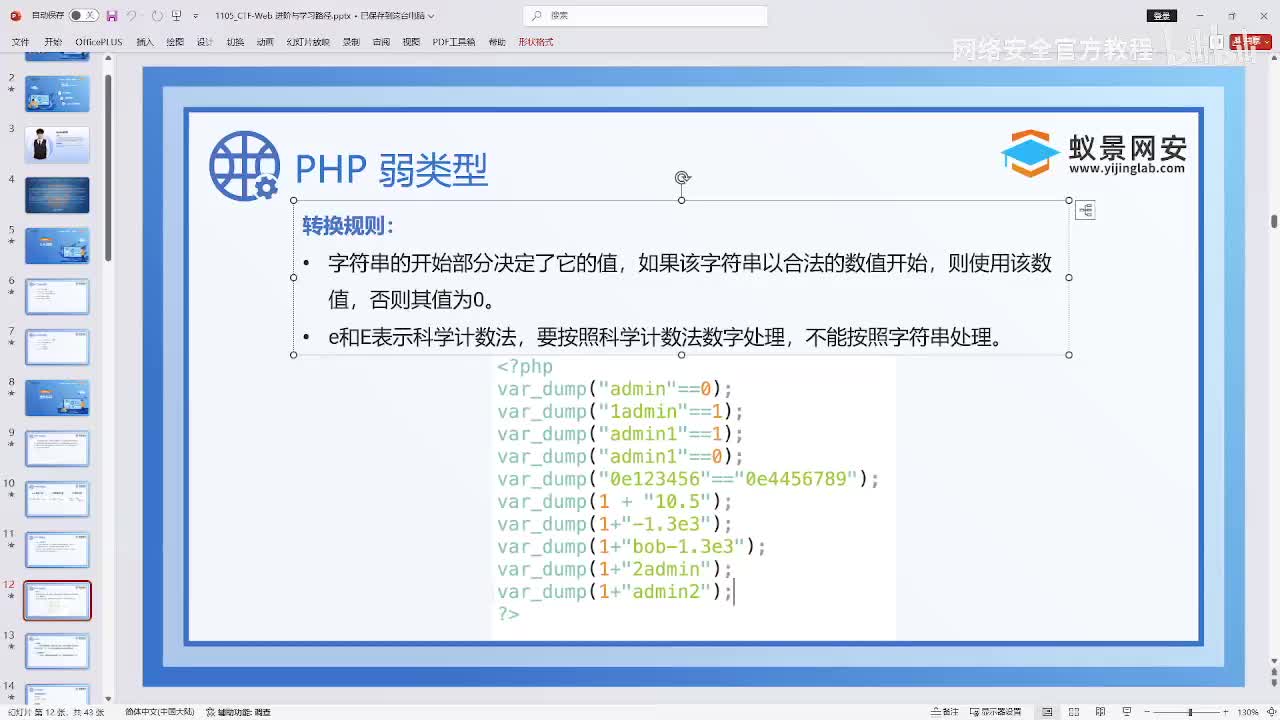This screenshot has height=720, width=1280.
Task: Click the var_dump("admin"==0) code line
Action: pyautogui.click(x=615, y=389)
